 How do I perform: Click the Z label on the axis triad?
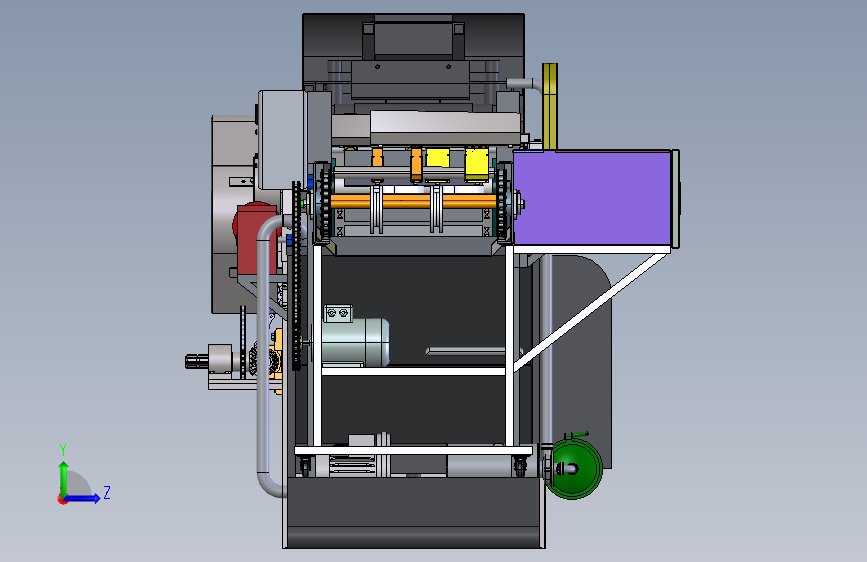[107, 492]
